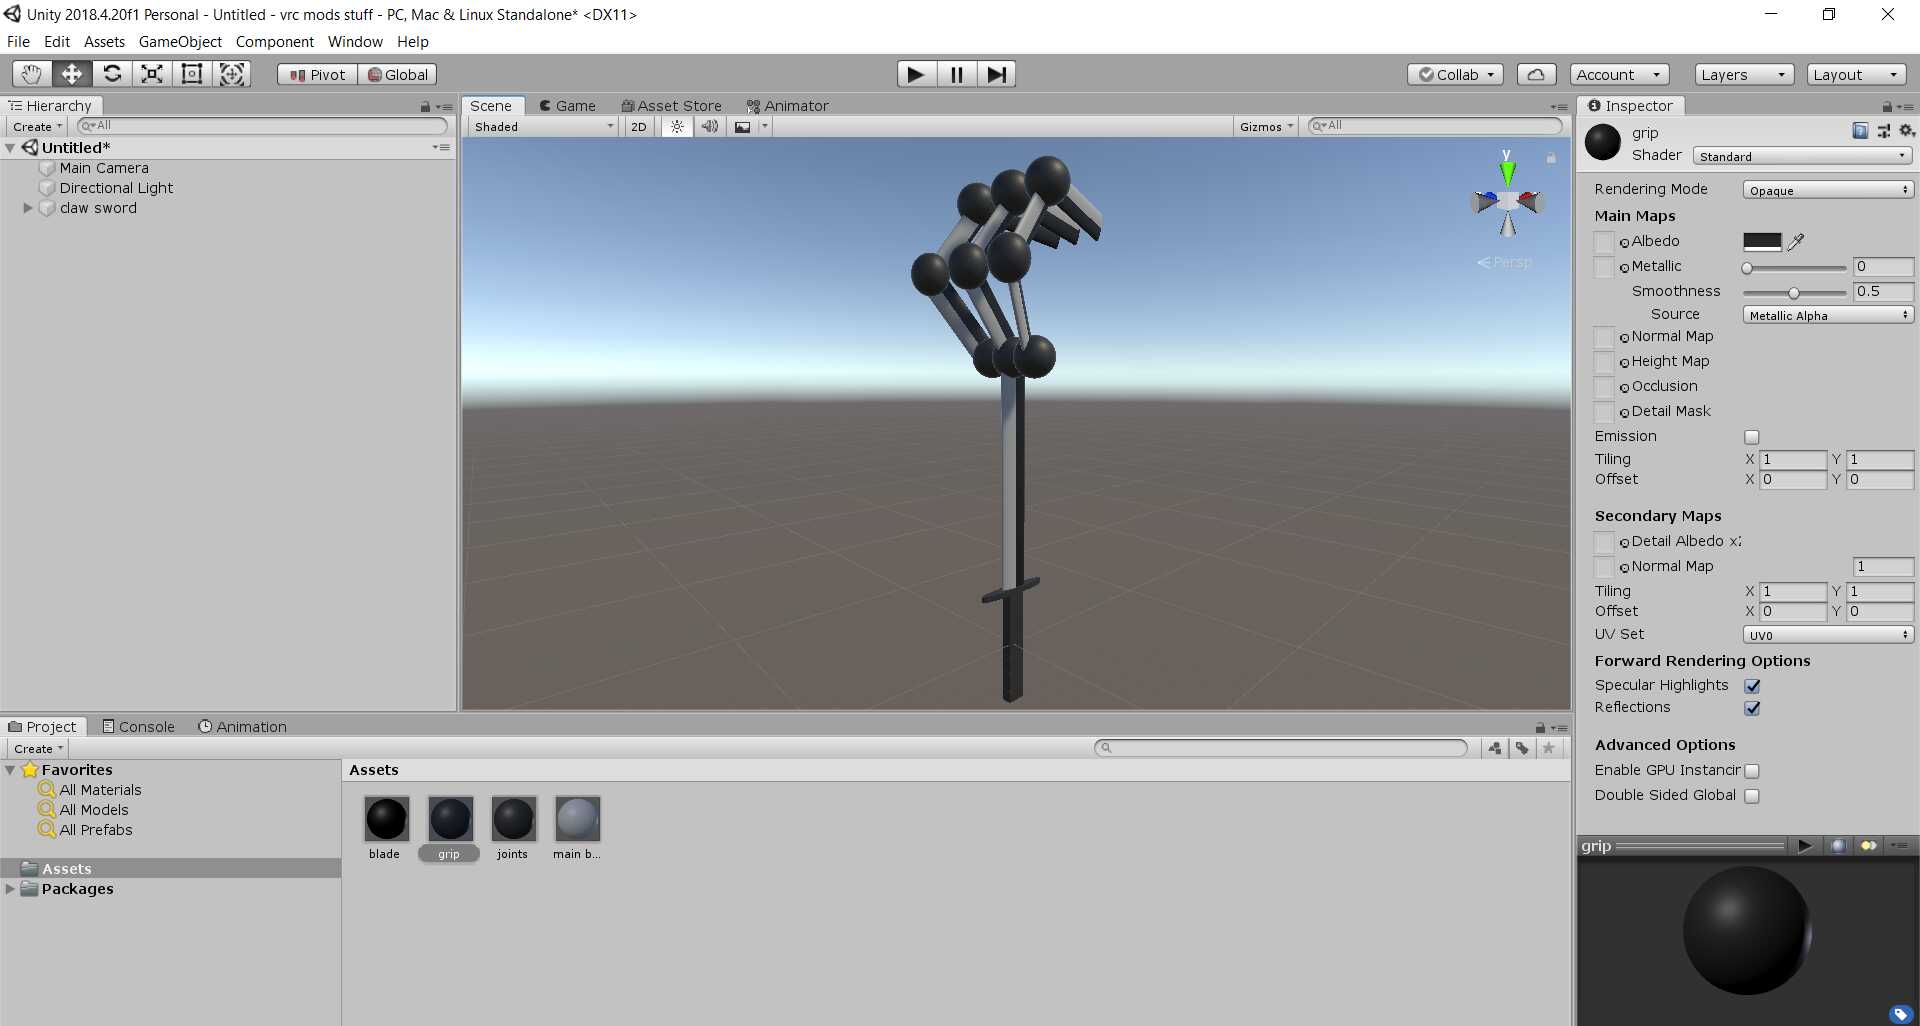Switch to the Console tab
Screen dimensions: 1920x1026
pyautogui.click(x=138, y=727)
